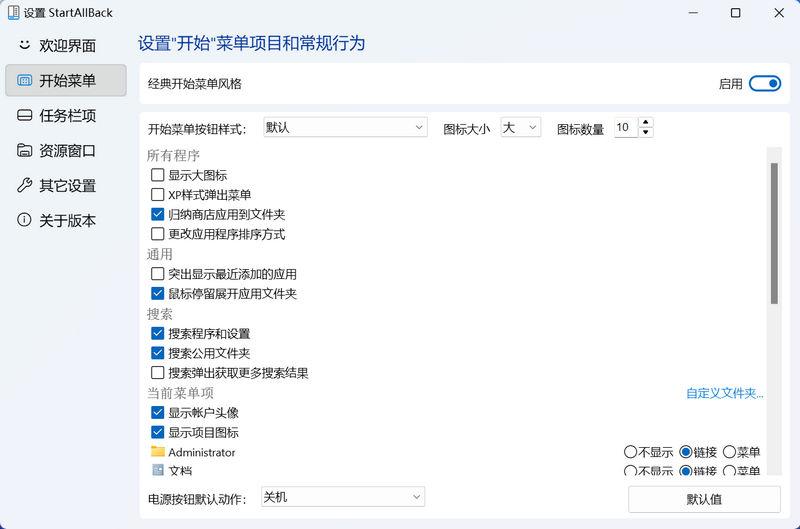Click the folder icon beside 资源窗口
Screen dimensions: 800x529
(x=25, y=151)
